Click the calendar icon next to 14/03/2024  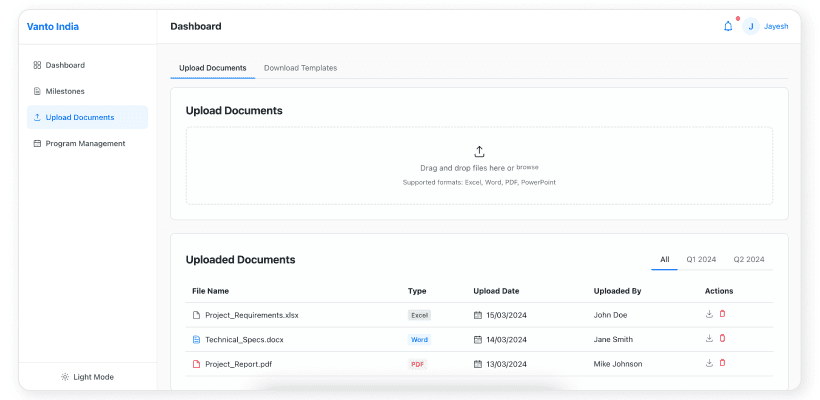pyautogui.click(x=477, y=339)
